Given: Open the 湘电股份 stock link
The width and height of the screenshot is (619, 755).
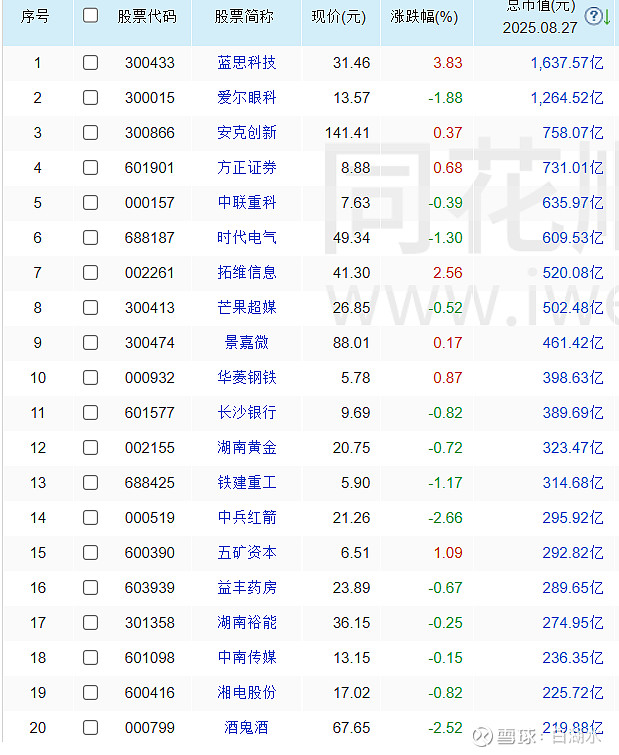Looking at the screenshot, I should (246, 692).
